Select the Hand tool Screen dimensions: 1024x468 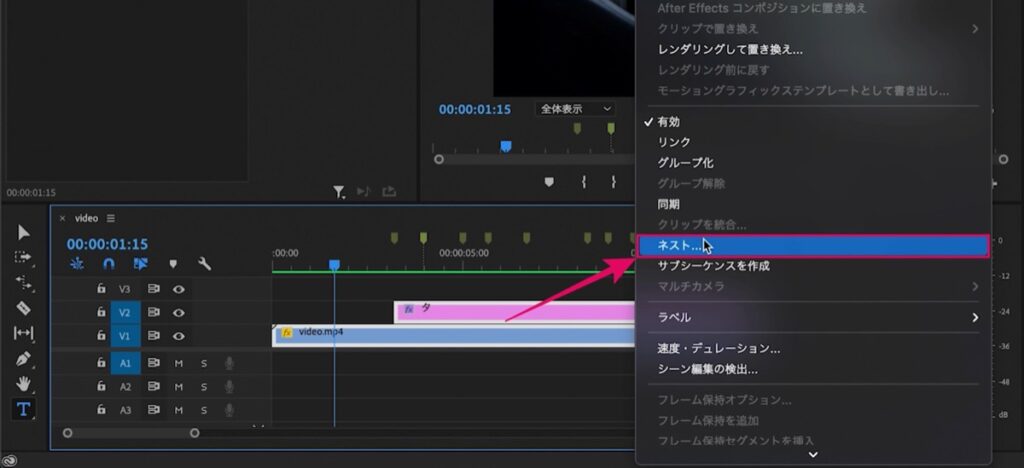click(x=24, y=384)
